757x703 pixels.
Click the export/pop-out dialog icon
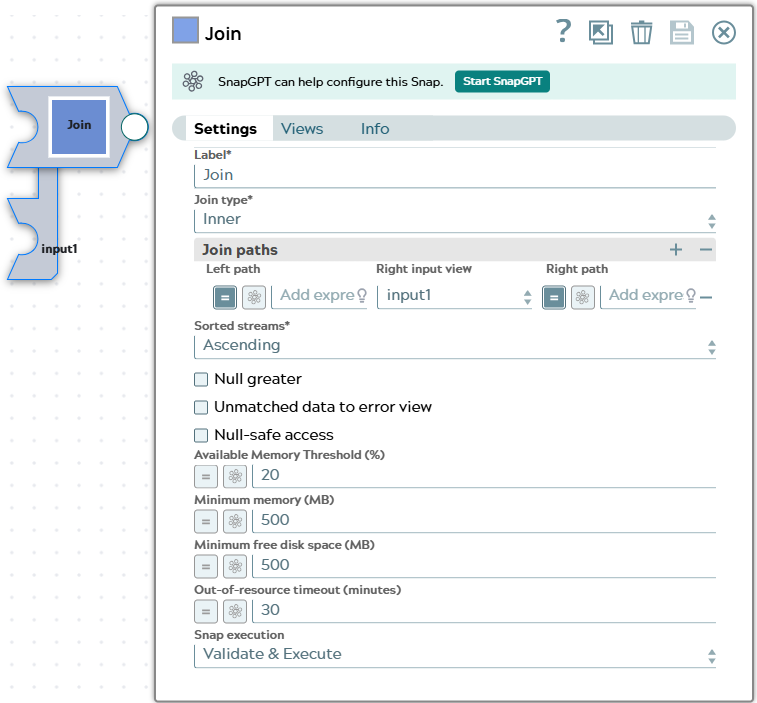tap(601, 33)
